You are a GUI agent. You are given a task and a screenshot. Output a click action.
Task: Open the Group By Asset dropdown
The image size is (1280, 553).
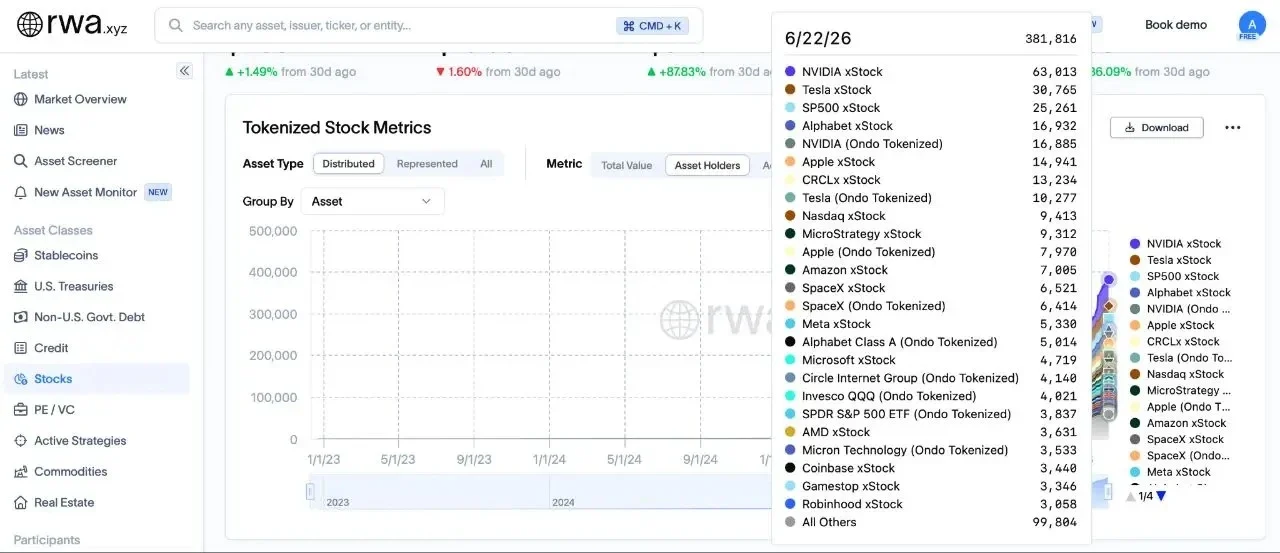tap(372, 201)
